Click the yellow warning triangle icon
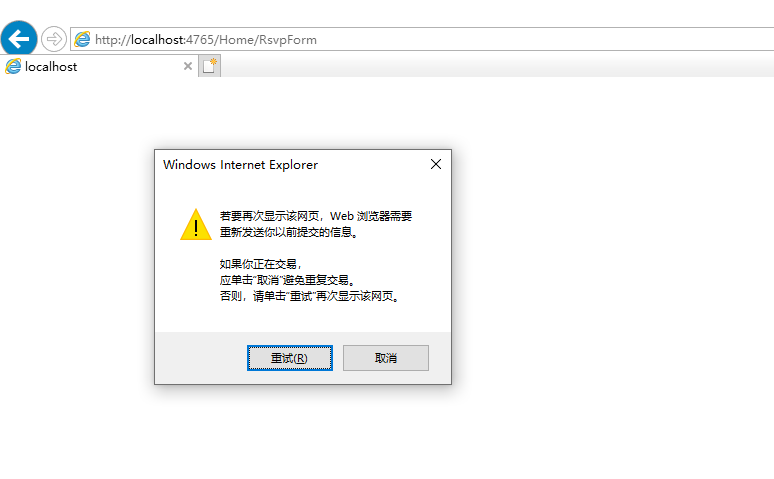Viewport: 774px width, 479px height. tap(196, 225)
